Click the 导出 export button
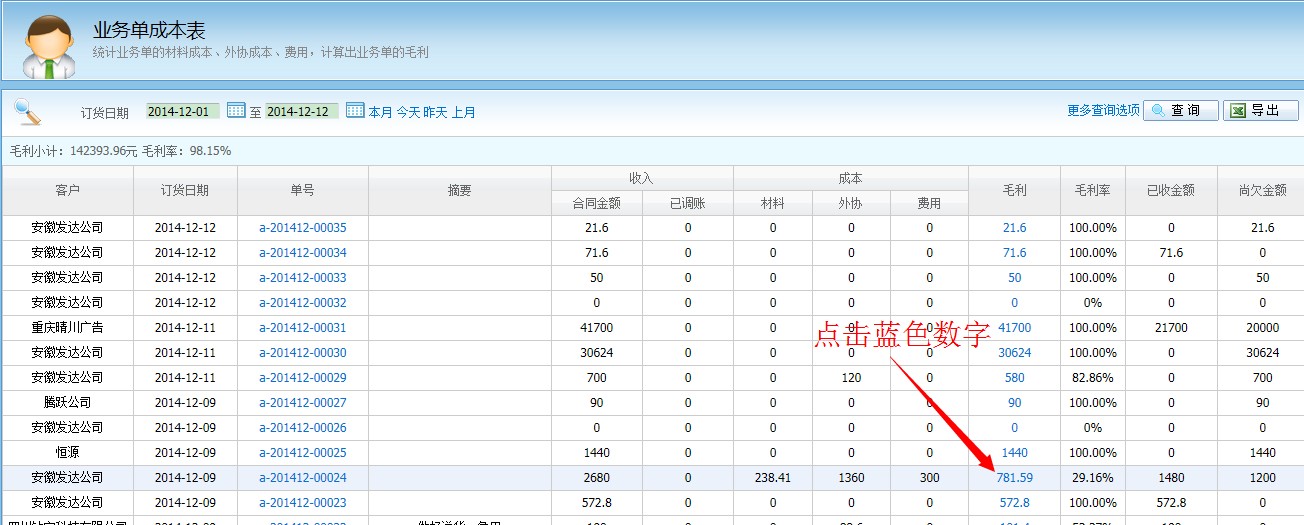 1260,111
